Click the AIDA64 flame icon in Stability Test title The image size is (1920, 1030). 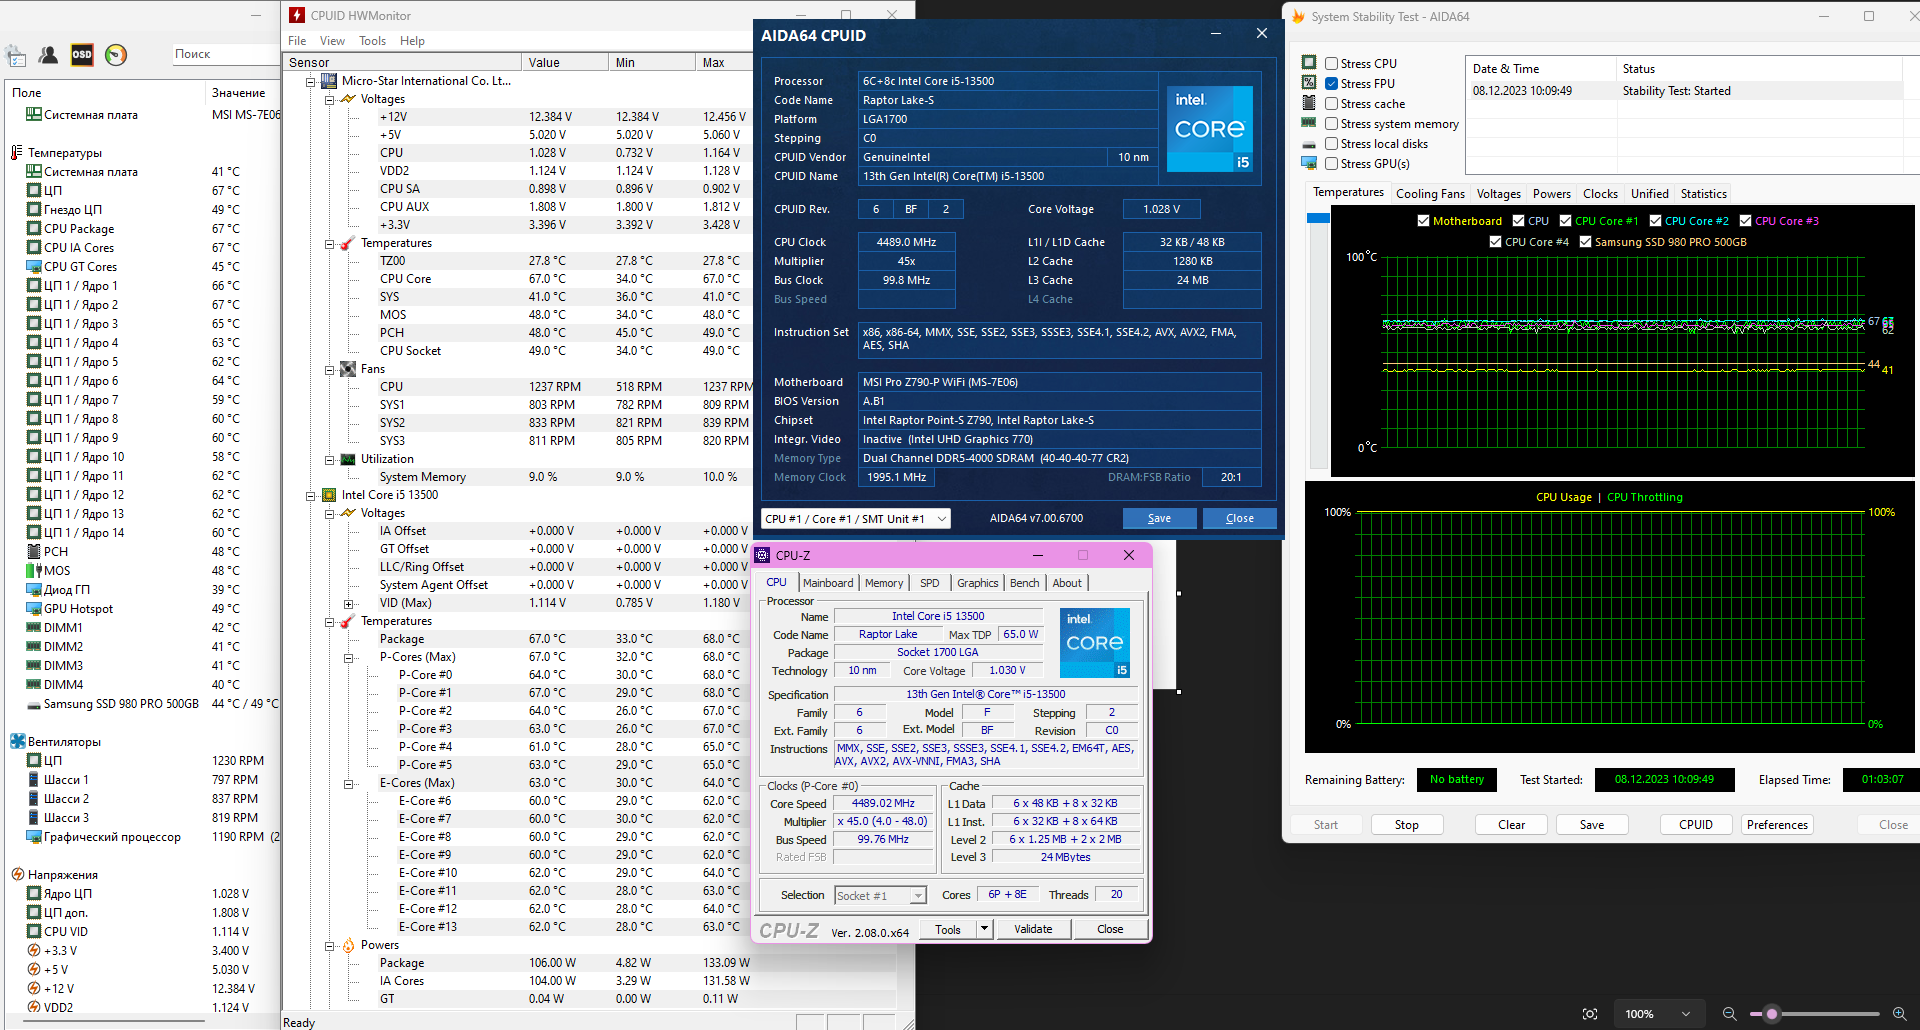(x=1298, y=16)
